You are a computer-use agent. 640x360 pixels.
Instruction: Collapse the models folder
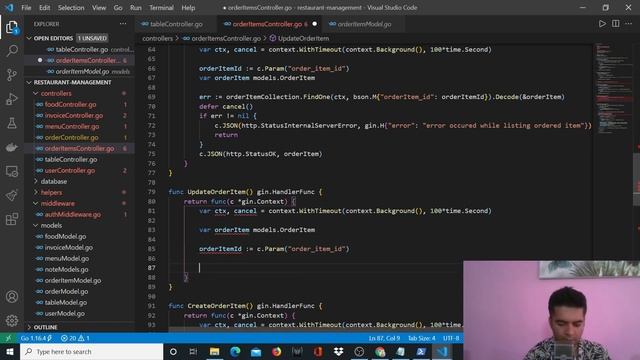click(x=36, y=225)
